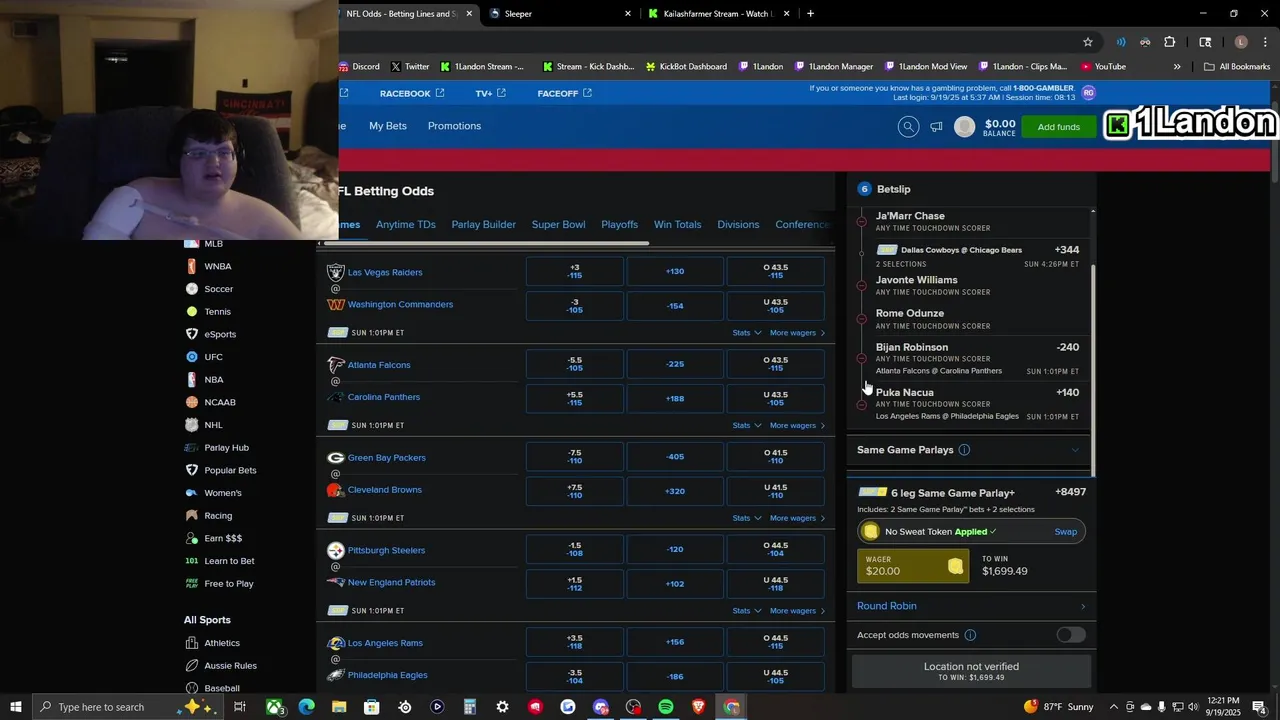The image size is (1280, 720).
Task: Open Microsoft Edge from the taskbar
Action: pyautogui.click(x=306, y=707)
